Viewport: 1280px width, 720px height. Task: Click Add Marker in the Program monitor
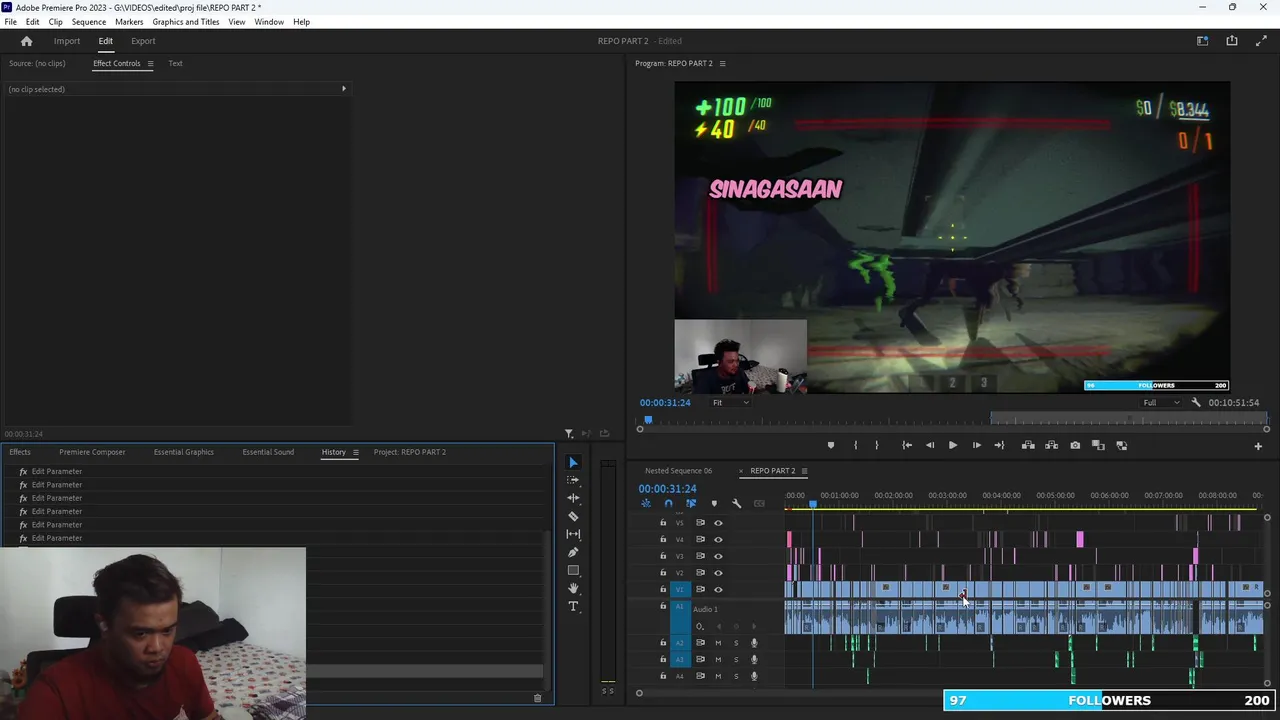pos(830,445)
